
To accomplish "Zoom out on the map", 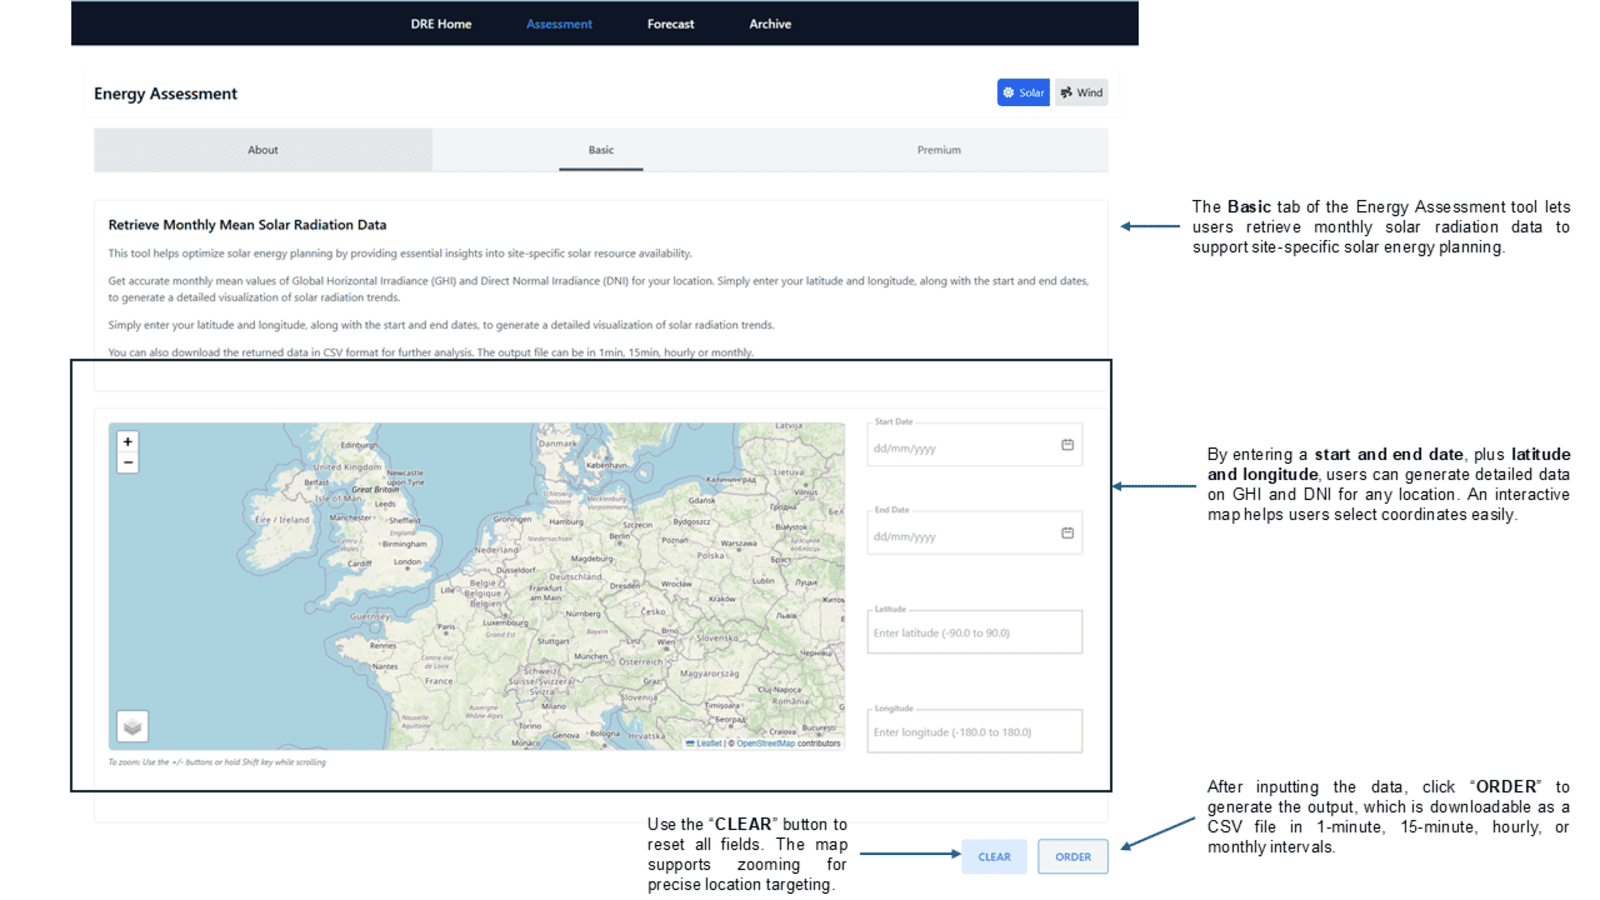I will [x=128, y=463].
